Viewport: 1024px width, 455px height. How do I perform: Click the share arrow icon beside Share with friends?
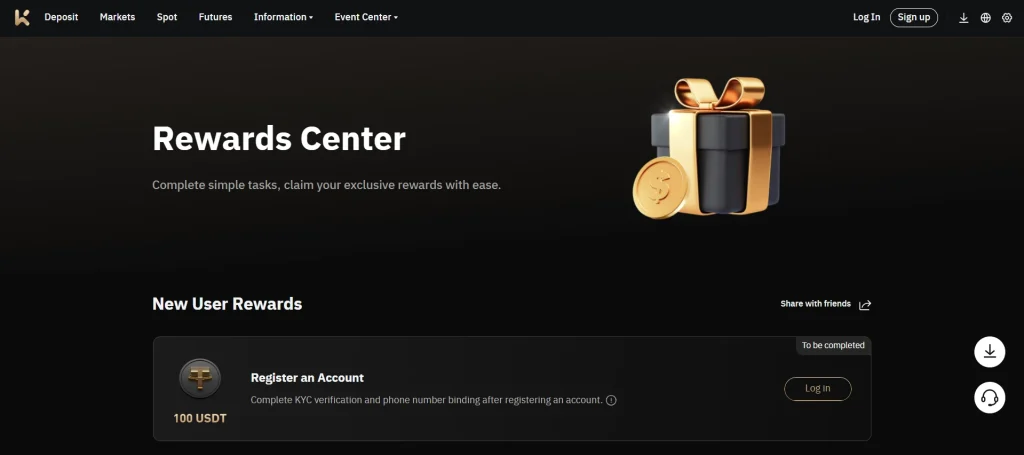pyautogui.click(x=865, y=305)
